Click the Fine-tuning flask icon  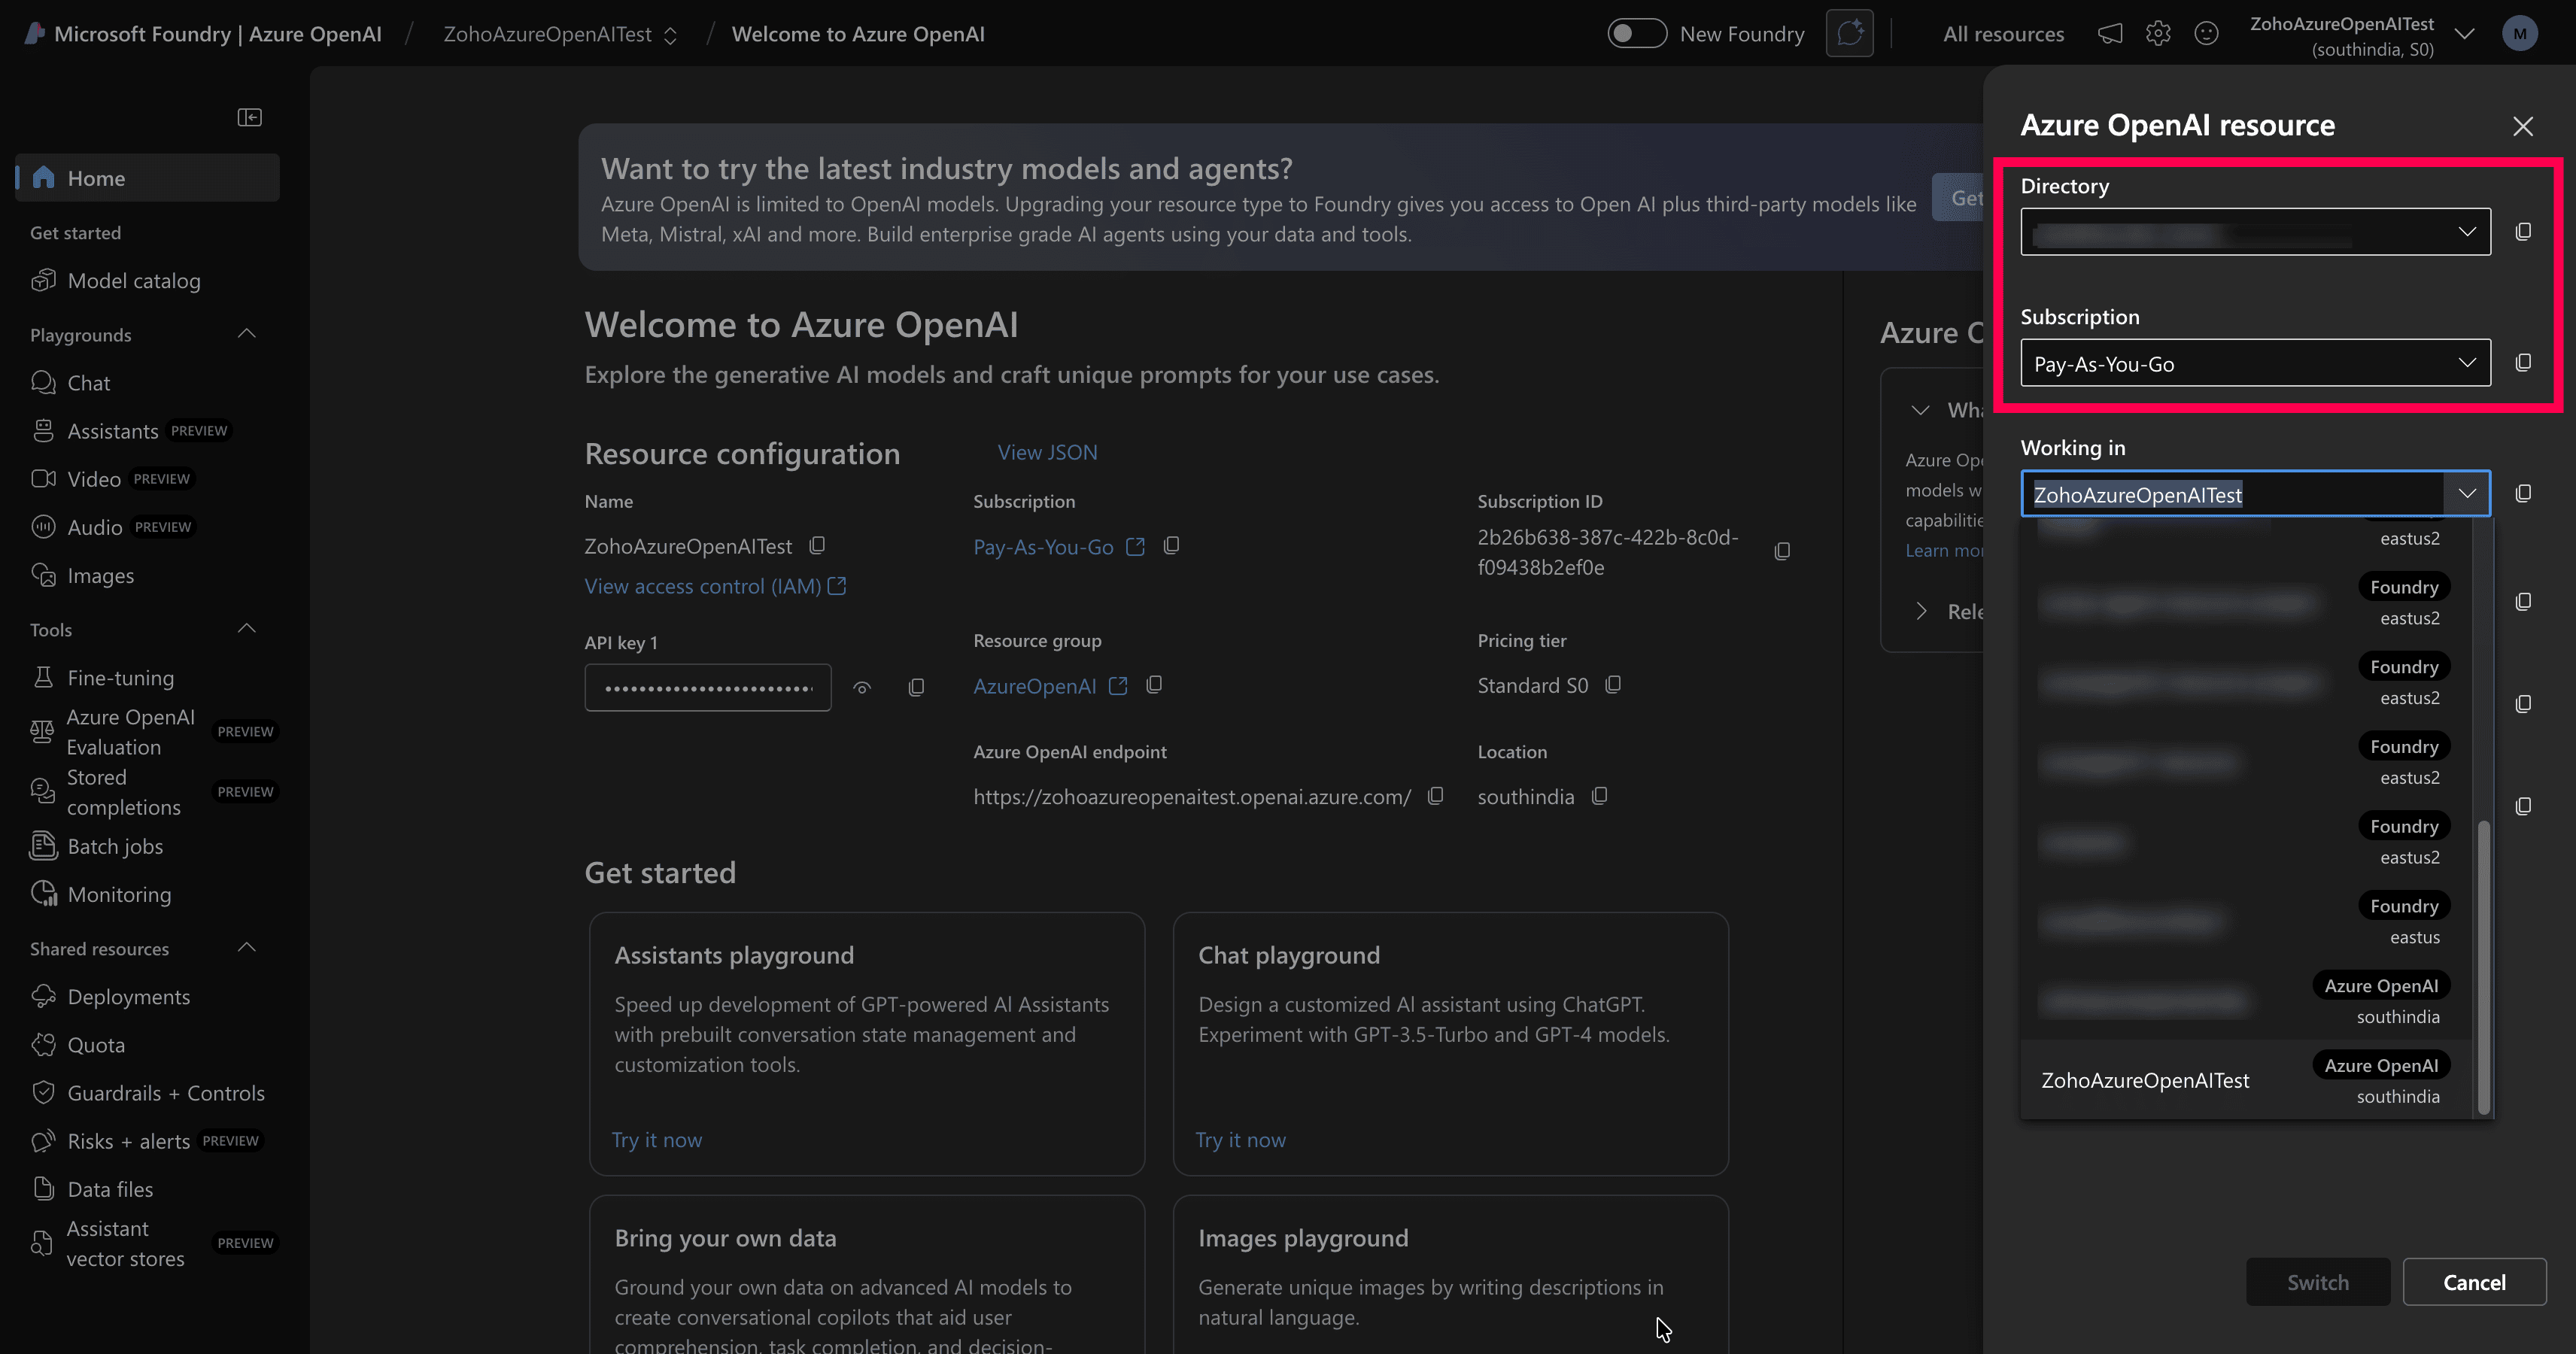point(43,677)
